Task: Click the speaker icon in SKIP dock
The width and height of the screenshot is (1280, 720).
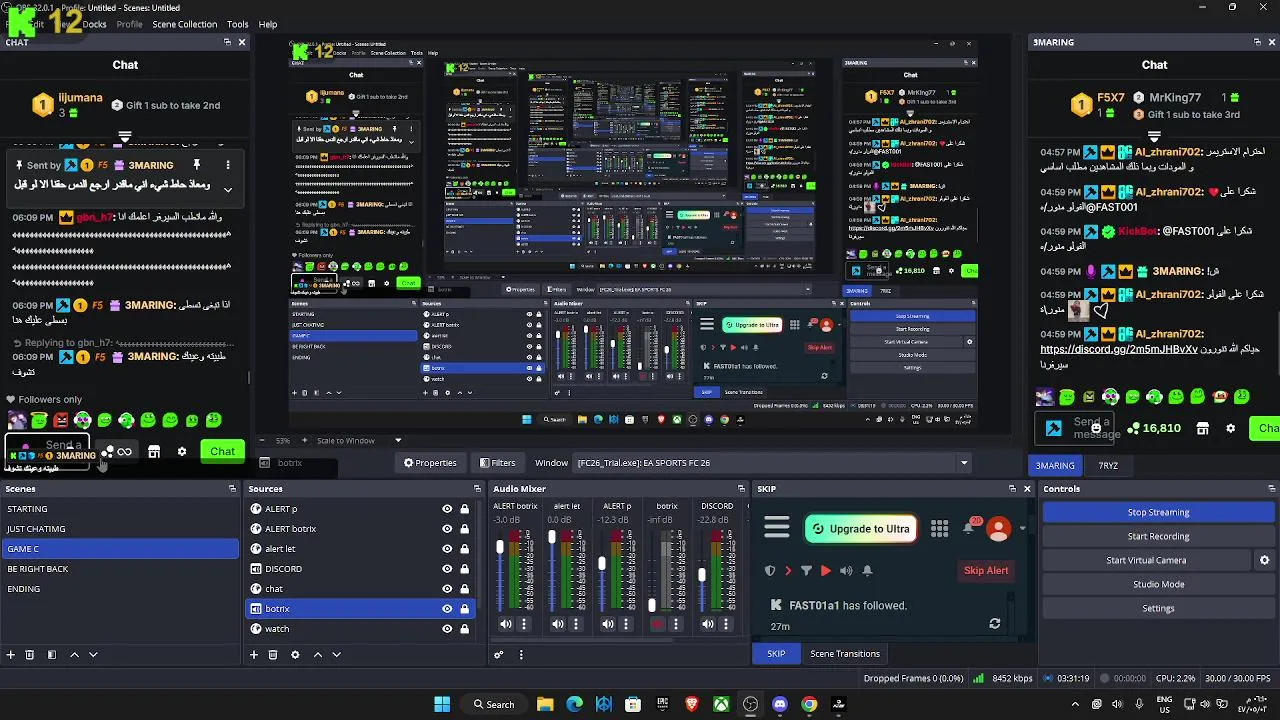Action: [x=846, y=571]
